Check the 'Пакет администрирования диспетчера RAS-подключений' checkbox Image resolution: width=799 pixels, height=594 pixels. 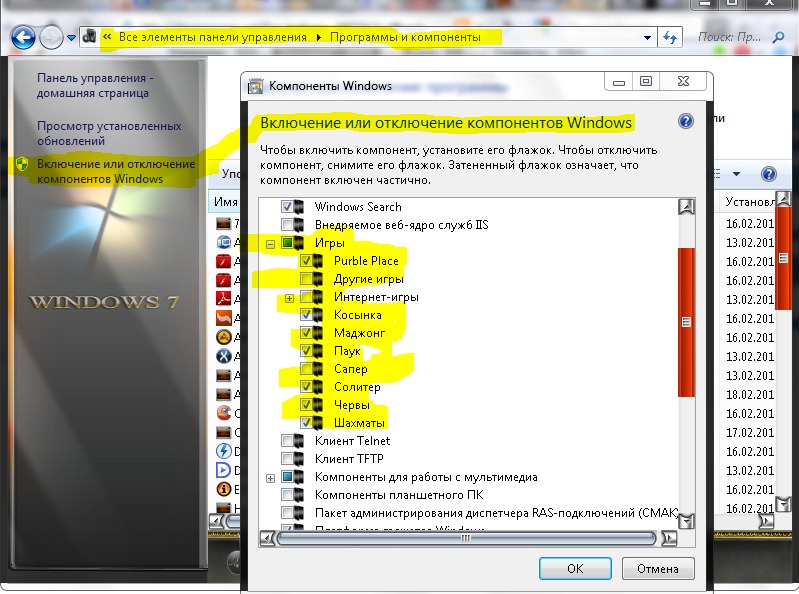[x=287, y=512]
